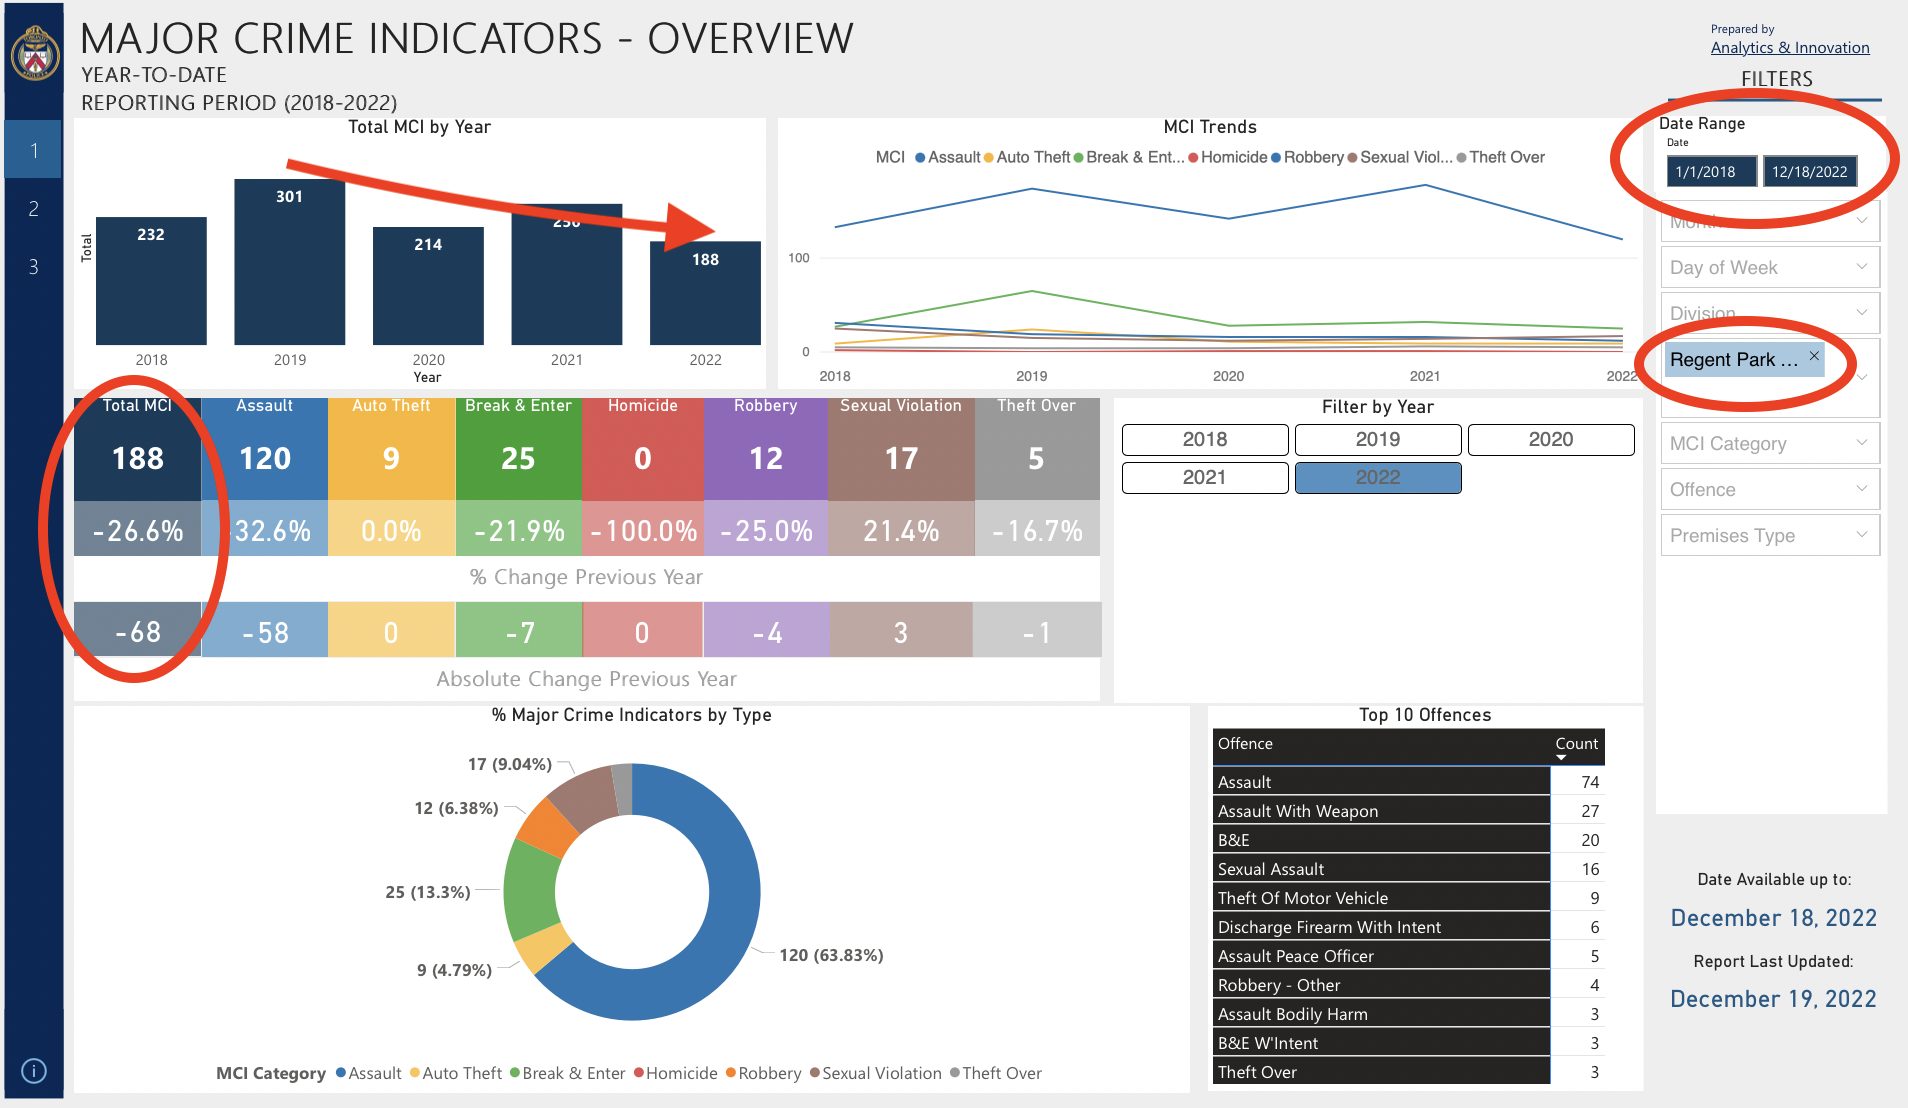Screen dimensions: 1908x1108
Task: Remove the Regent Park neighbourhood filter
Action: tap(1814, 356)
